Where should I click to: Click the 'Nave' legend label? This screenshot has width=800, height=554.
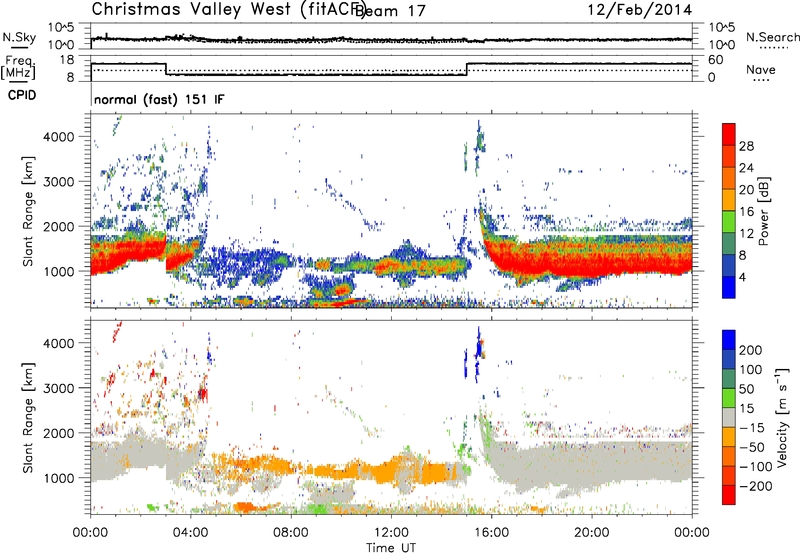[x=761, y=69]
